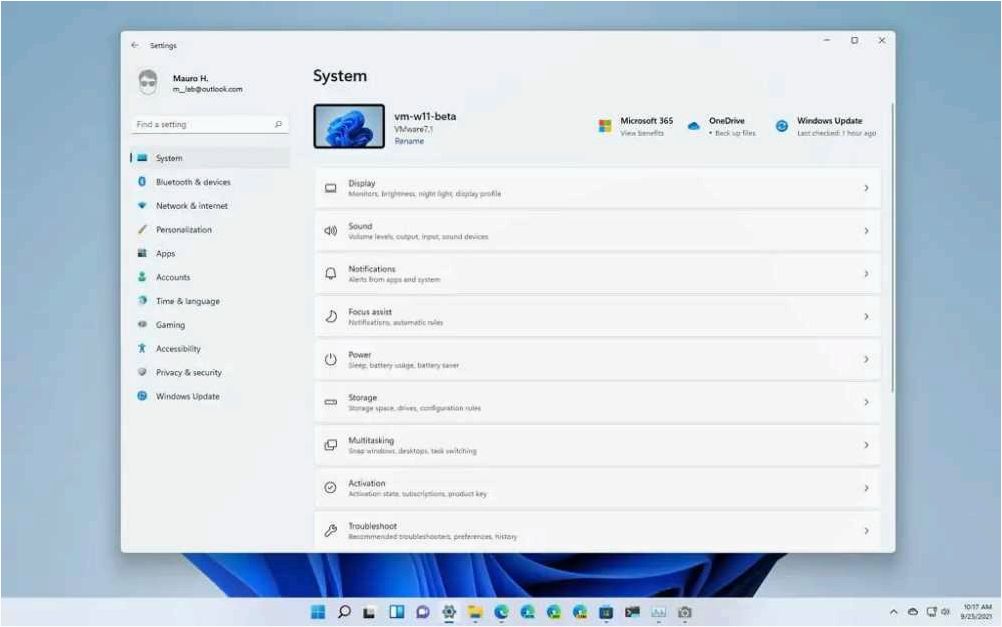Click the m_lab@outlook.com account email

pyautogui.click(x=208, y=89)
